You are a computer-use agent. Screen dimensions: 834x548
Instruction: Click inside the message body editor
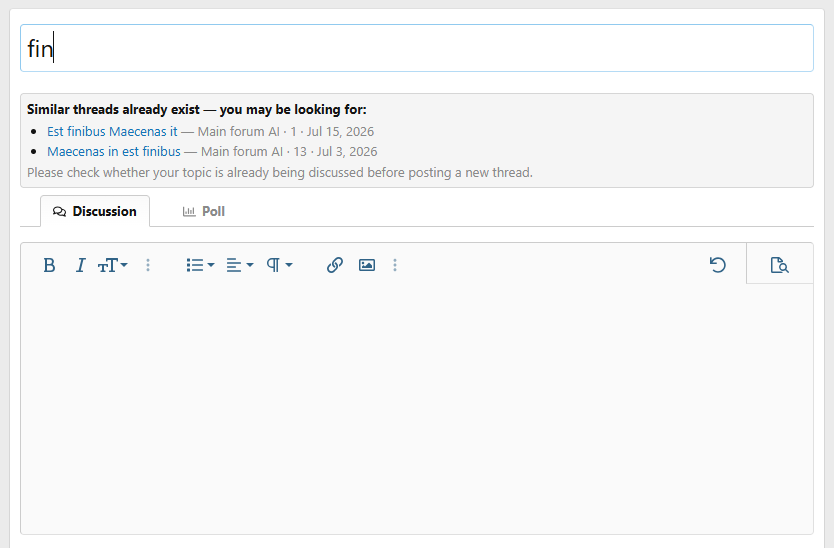[417, 407]
